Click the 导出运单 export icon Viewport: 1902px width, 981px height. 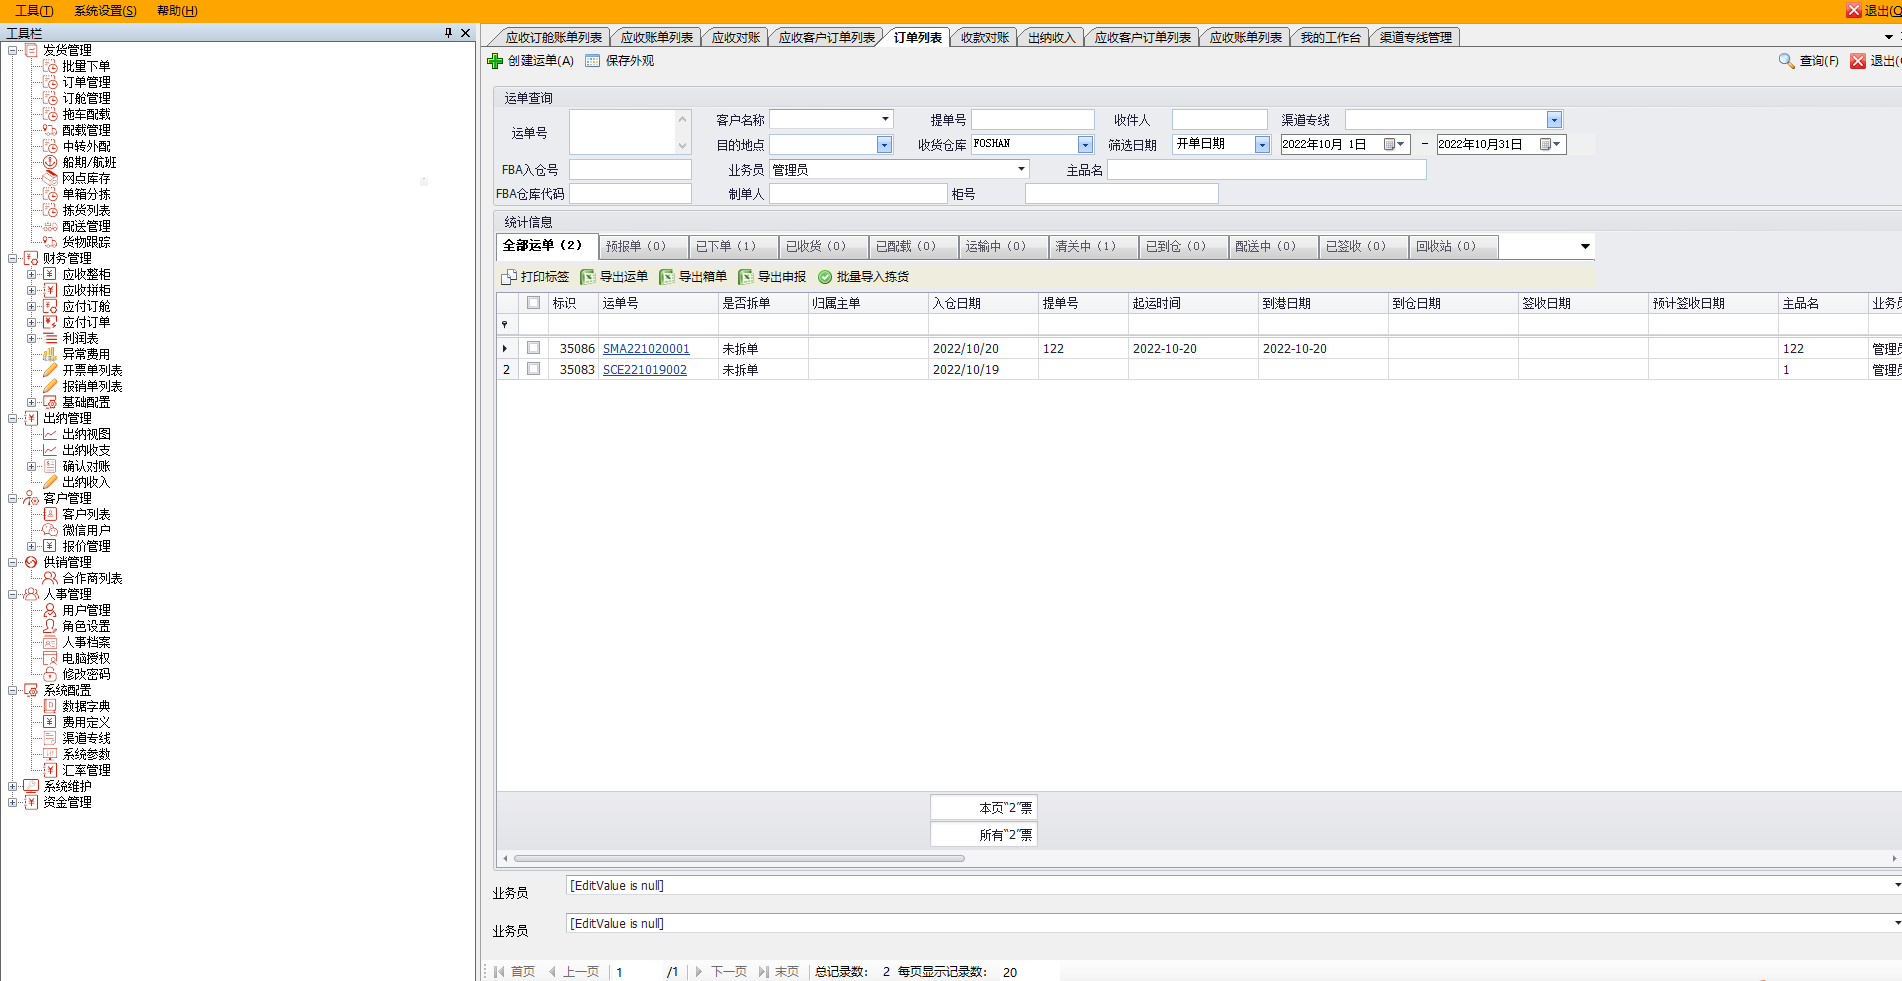click(x=588, y=277)
